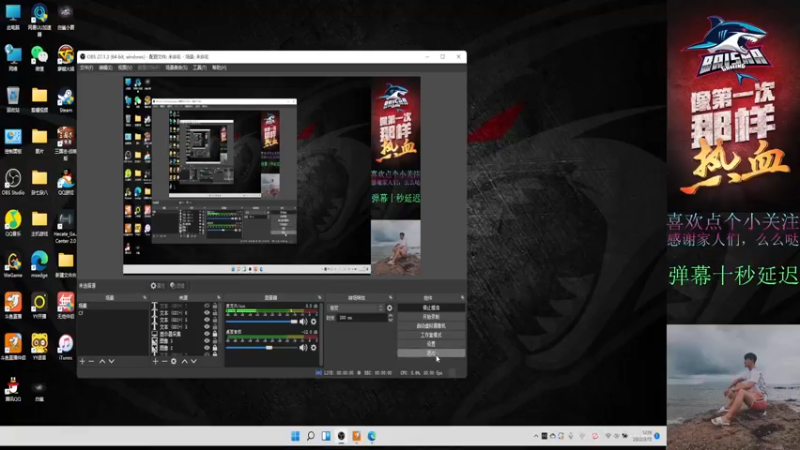Click 桌面音频 volume slider
This screenshot has width=800, height=450.
tap(262, 347)
